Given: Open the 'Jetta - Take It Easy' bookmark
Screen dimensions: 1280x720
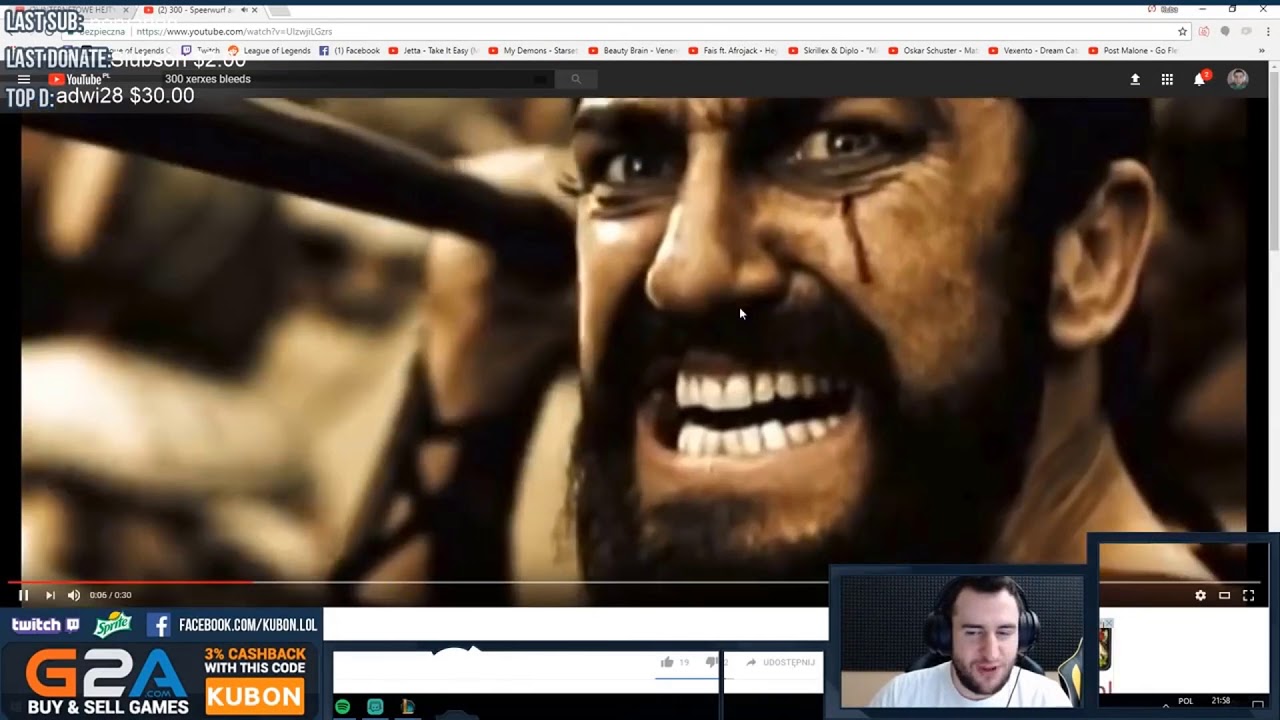Looking at the screenshot, I should click(433, 50).
